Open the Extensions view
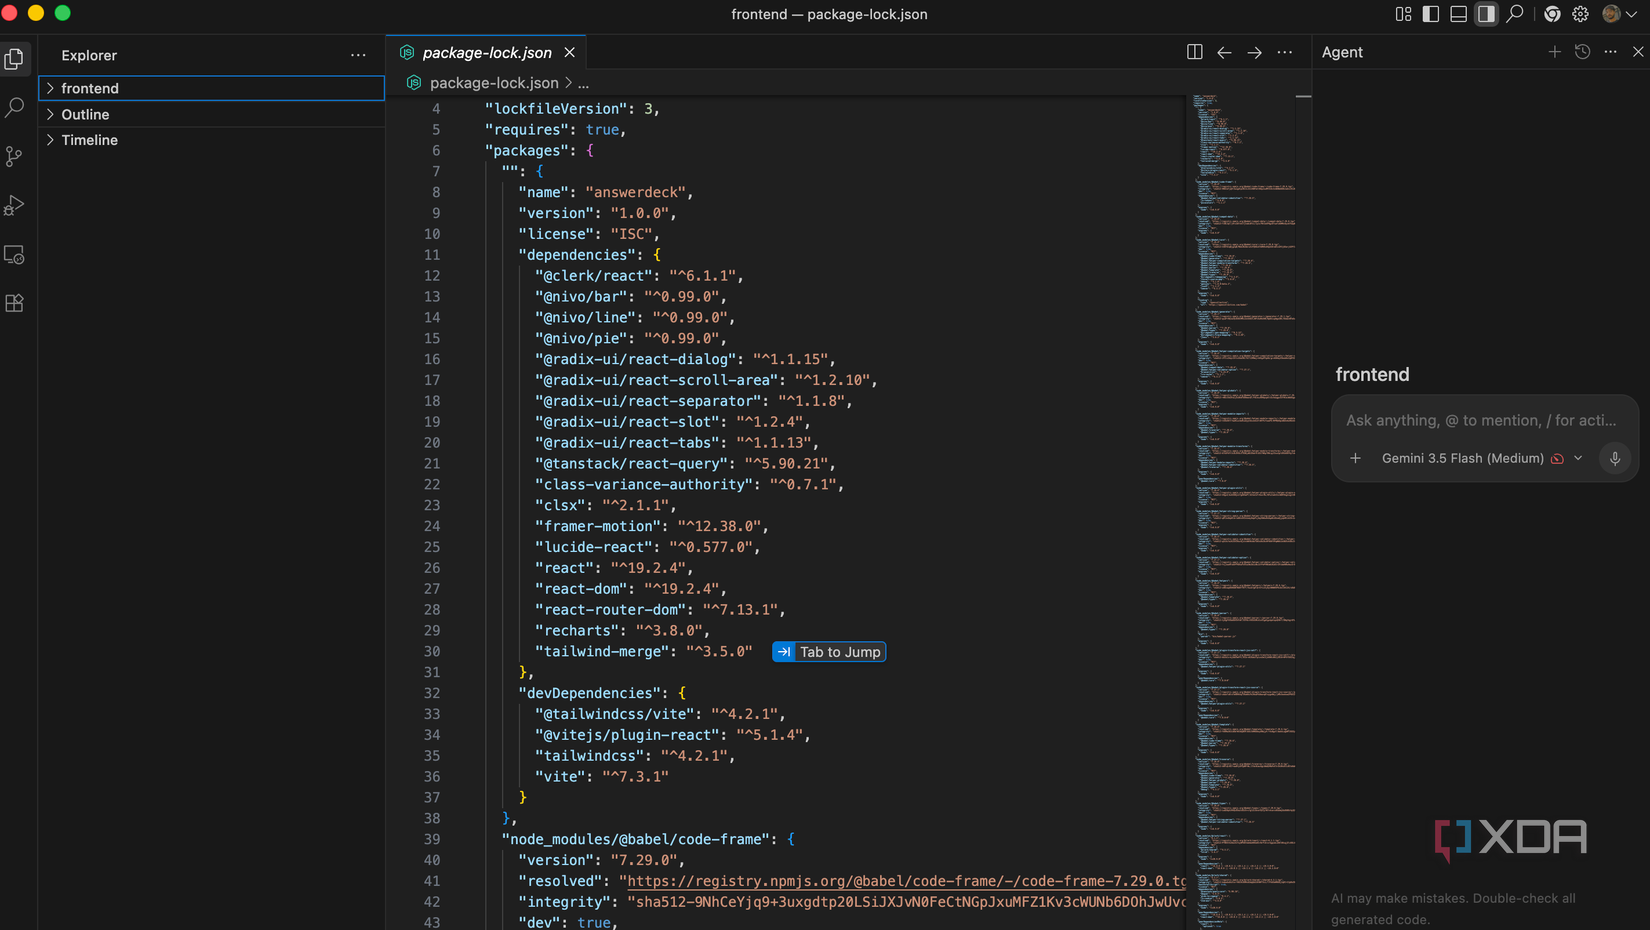This screenshot has width=1650, height=930. (14, 303)
